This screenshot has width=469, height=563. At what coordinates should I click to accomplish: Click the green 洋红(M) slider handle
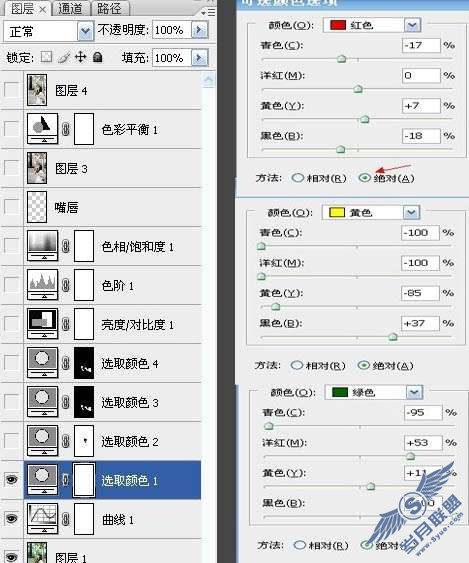pyautogui.click(x=410, y=456)
